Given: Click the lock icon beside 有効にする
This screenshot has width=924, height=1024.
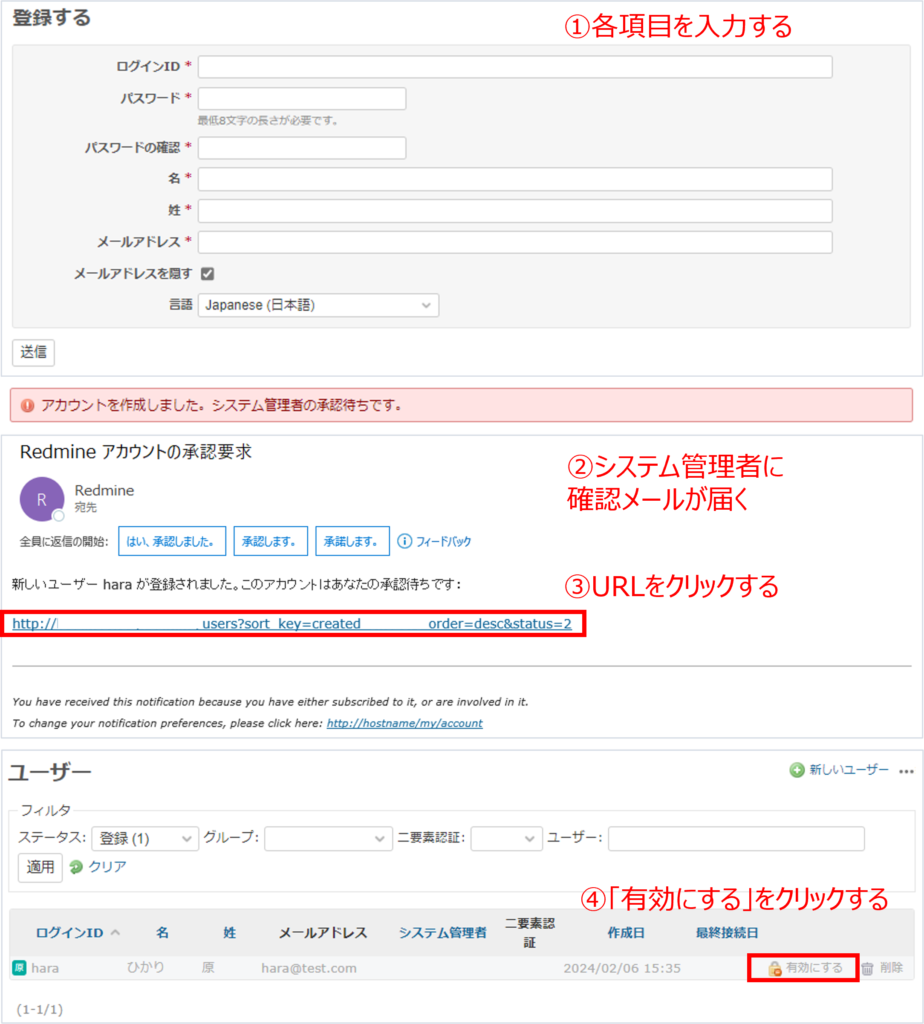Looking at the screenshot, I should (775, 968).
